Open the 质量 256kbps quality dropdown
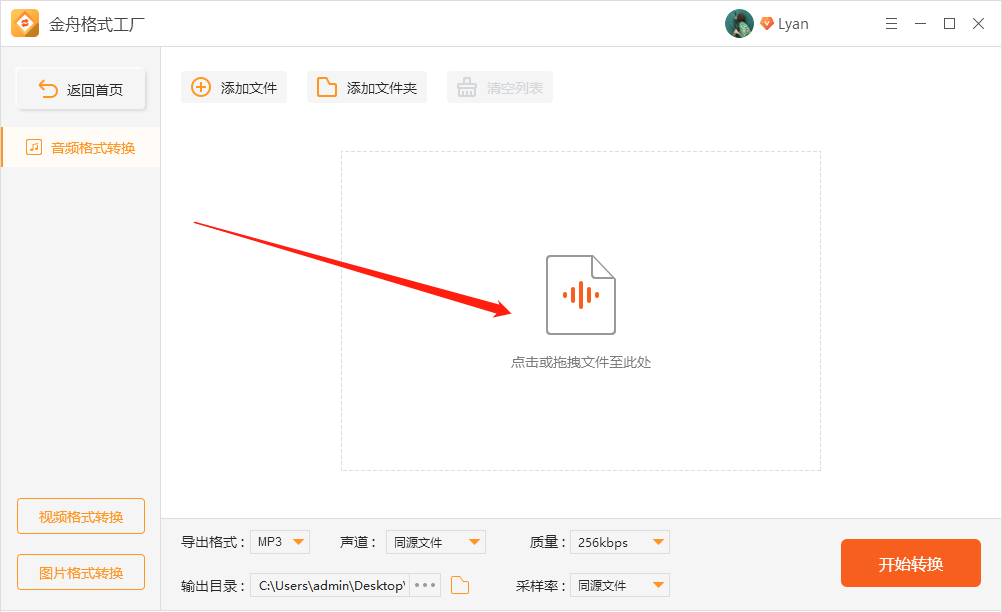Screen dimensions: 1002x612 tap(619, 542)
